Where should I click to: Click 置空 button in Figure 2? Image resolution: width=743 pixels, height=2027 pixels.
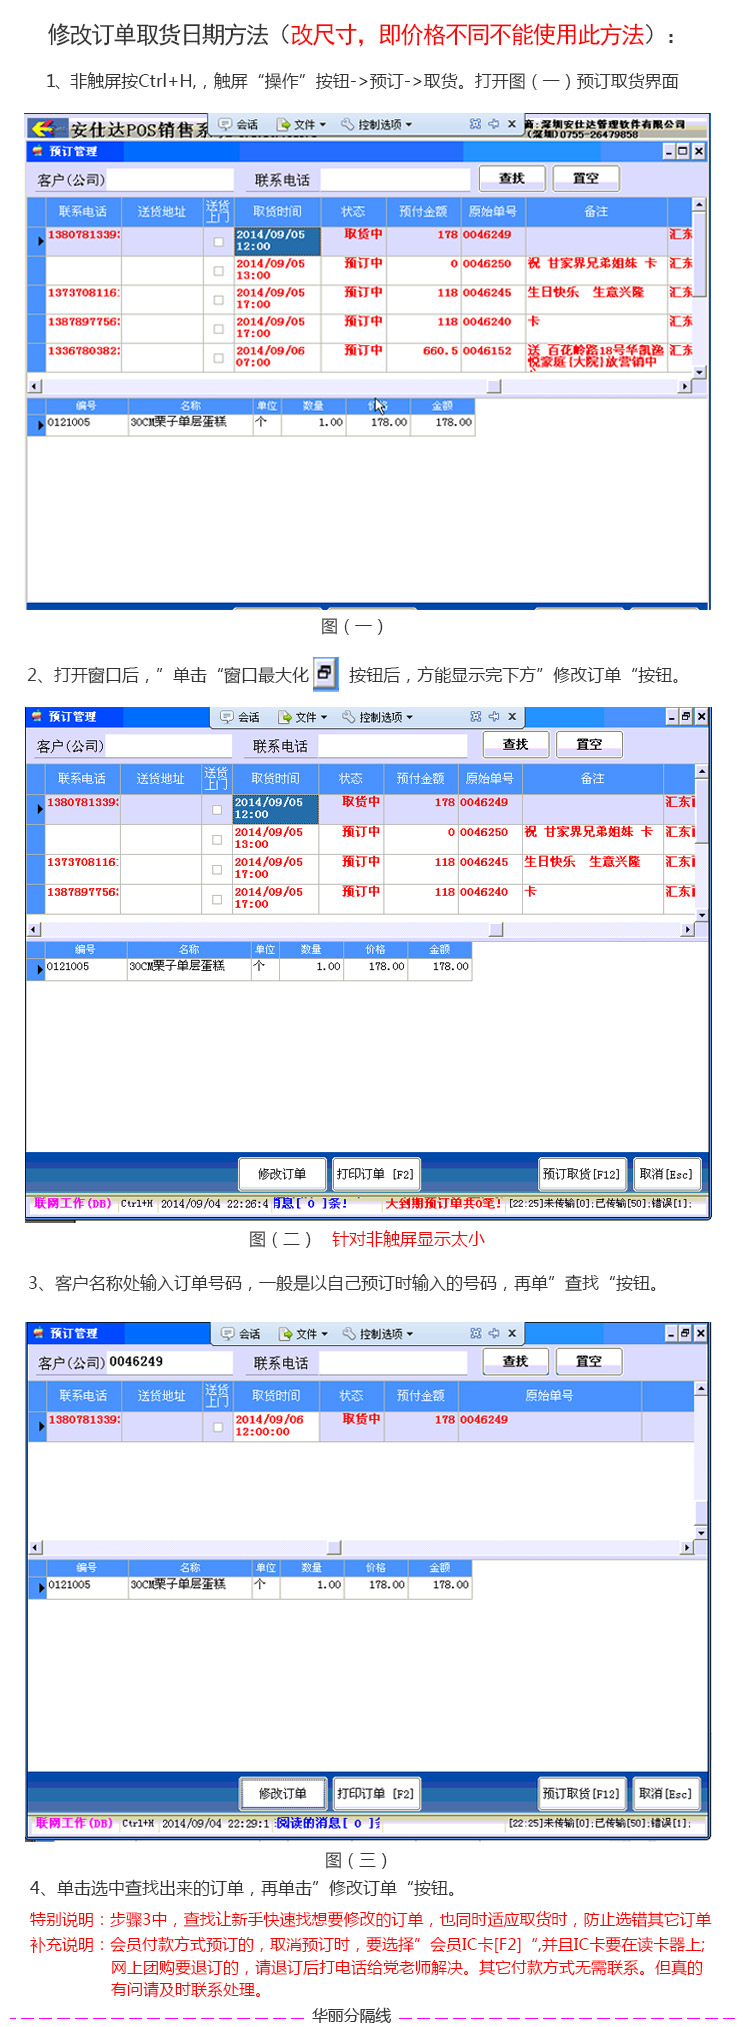coord(590,744)
